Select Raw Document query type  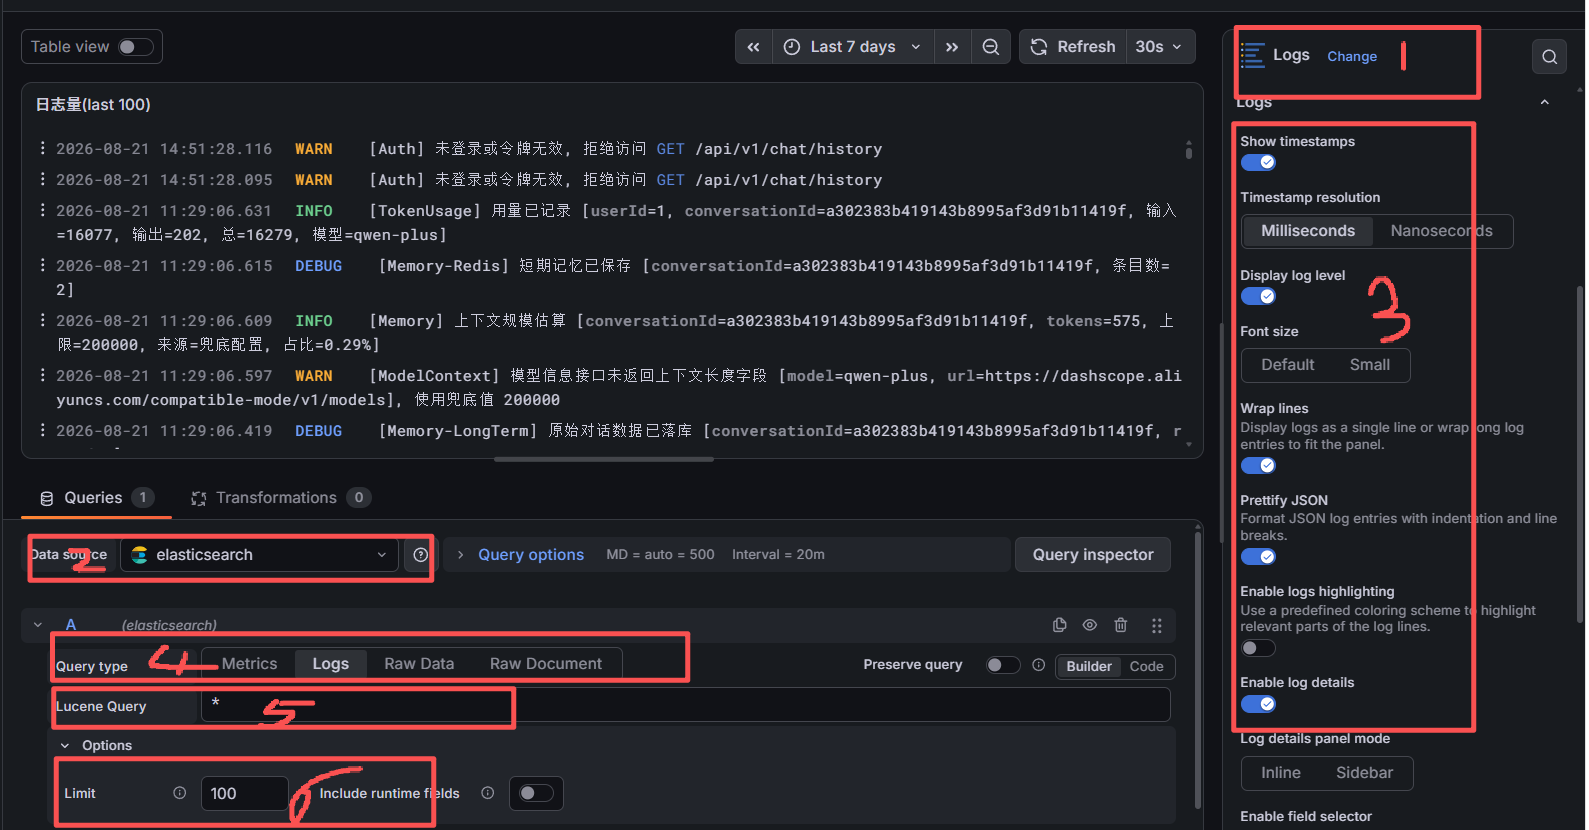click(546, 664)
